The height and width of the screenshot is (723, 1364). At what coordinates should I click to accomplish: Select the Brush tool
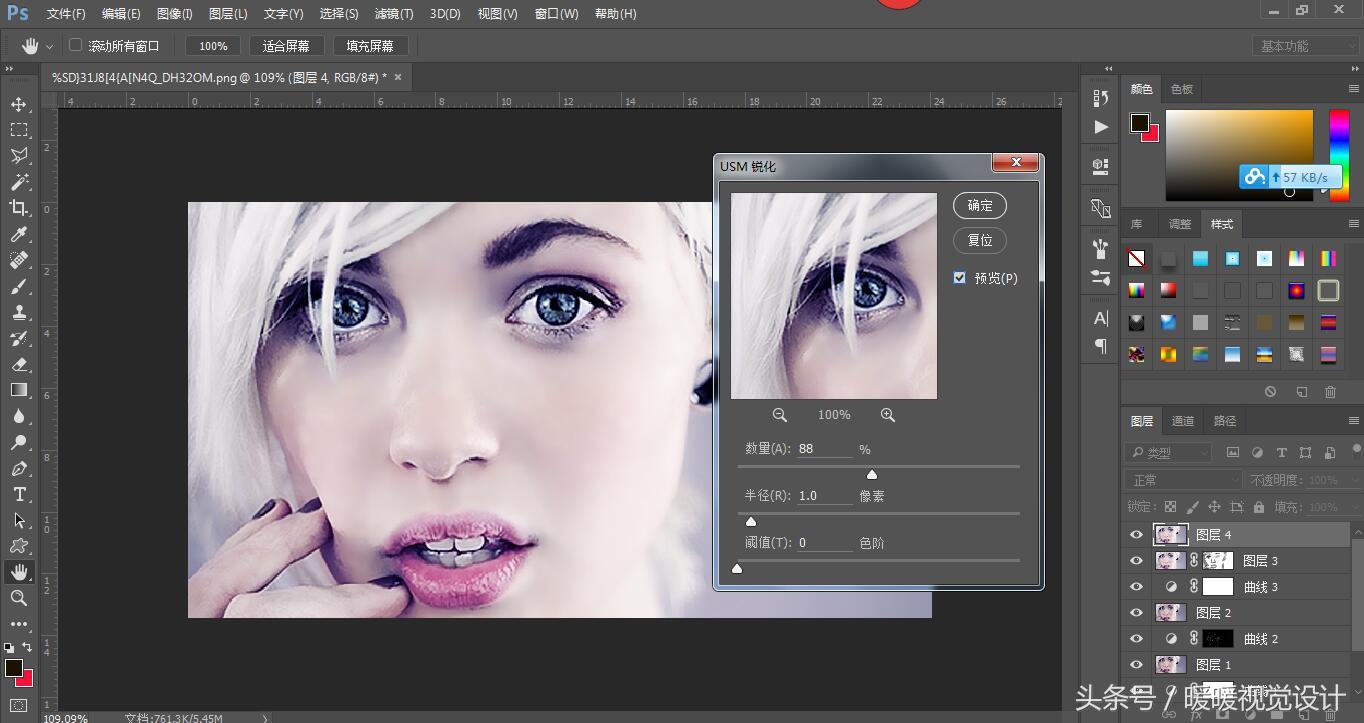[19, 286]
